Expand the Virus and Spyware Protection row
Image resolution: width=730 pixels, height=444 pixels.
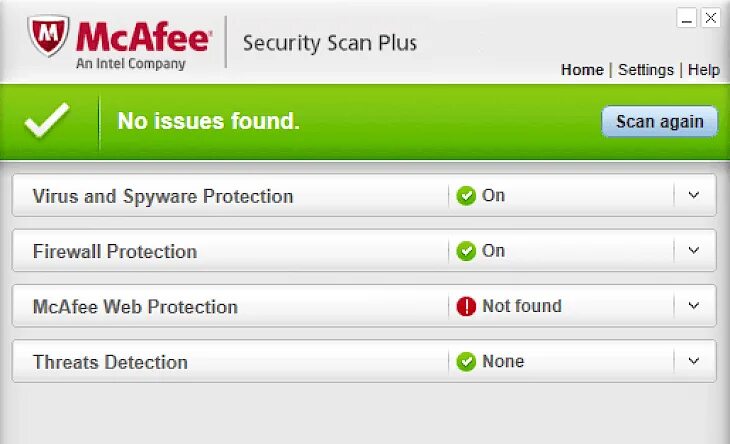[x=694, y=195]
